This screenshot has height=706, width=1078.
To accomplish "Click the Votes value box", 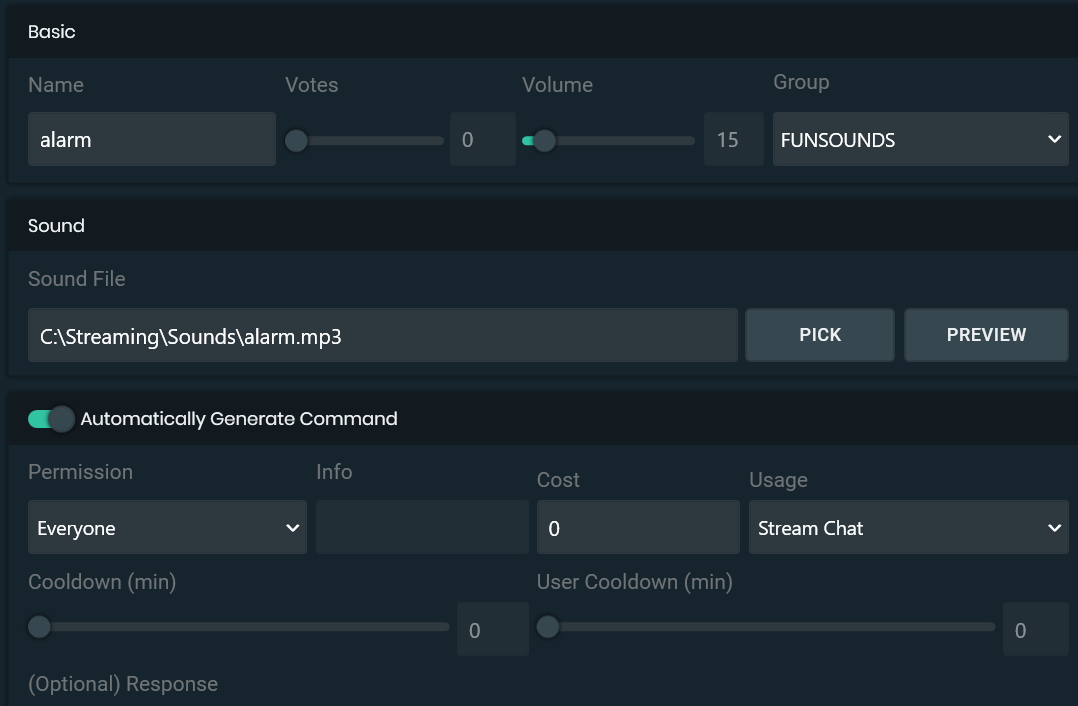I will [482, 140].
